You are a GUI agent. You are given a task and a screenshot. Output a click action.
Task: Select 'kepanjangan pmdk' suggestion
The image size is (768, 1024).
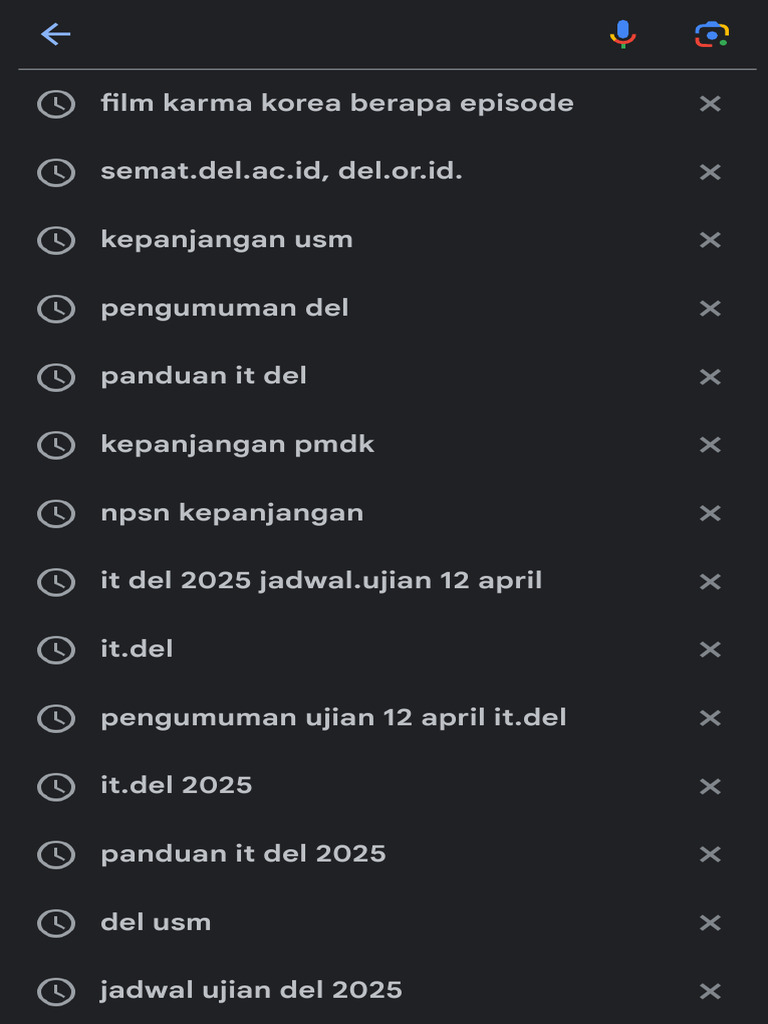coord(237,444)
